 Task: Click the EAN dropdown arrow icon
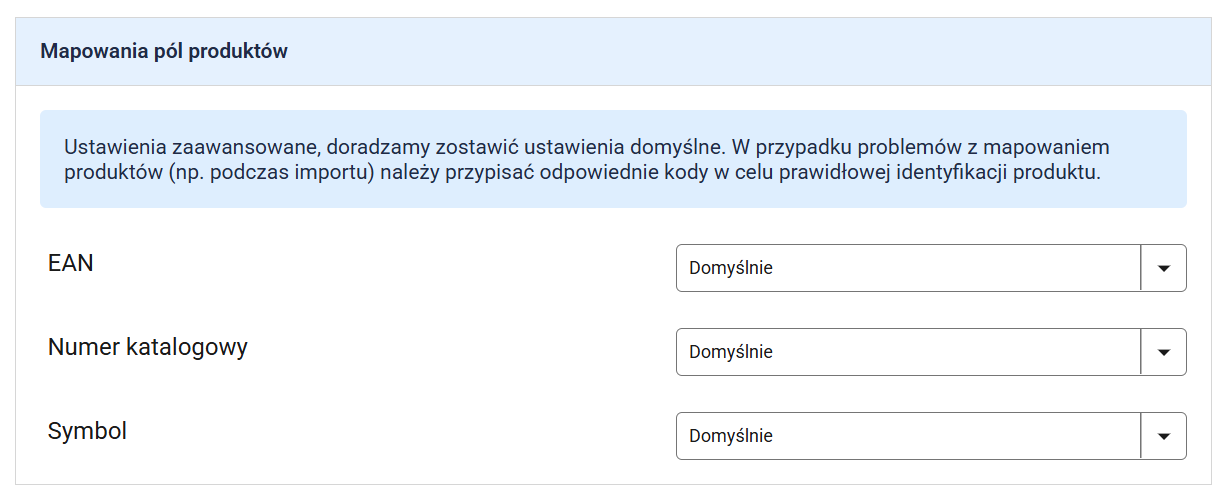[1163, 268]
